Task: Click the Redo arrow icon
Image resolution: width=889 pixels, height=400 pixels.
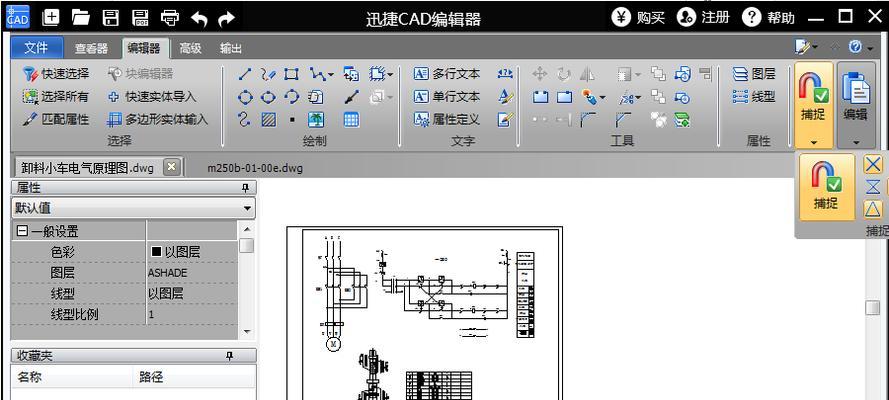Action: pyautogui.click(x=227, y=19)
